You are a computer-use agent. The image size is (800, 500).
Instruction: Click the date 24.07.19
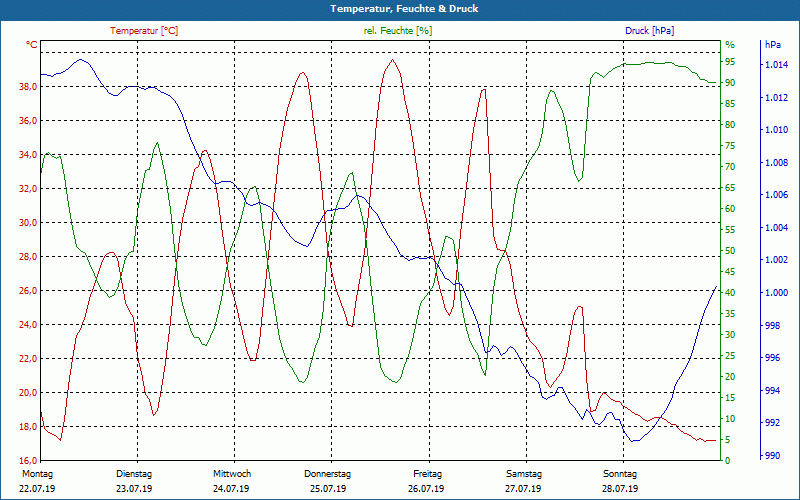coord(231,489)
